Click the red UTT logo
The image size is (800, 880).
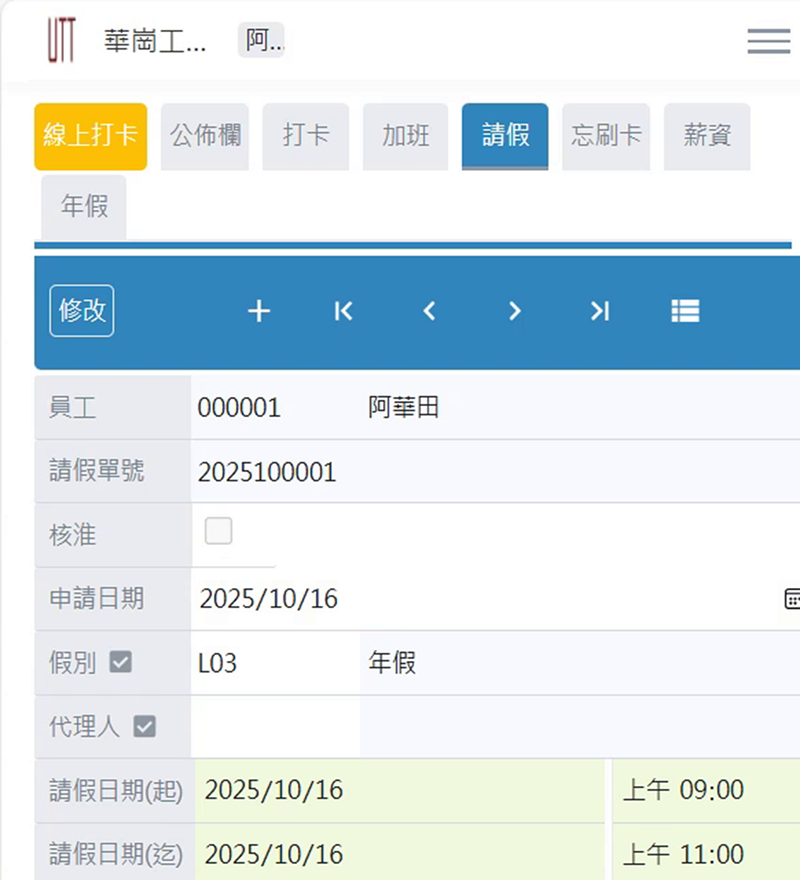[61, 39]
